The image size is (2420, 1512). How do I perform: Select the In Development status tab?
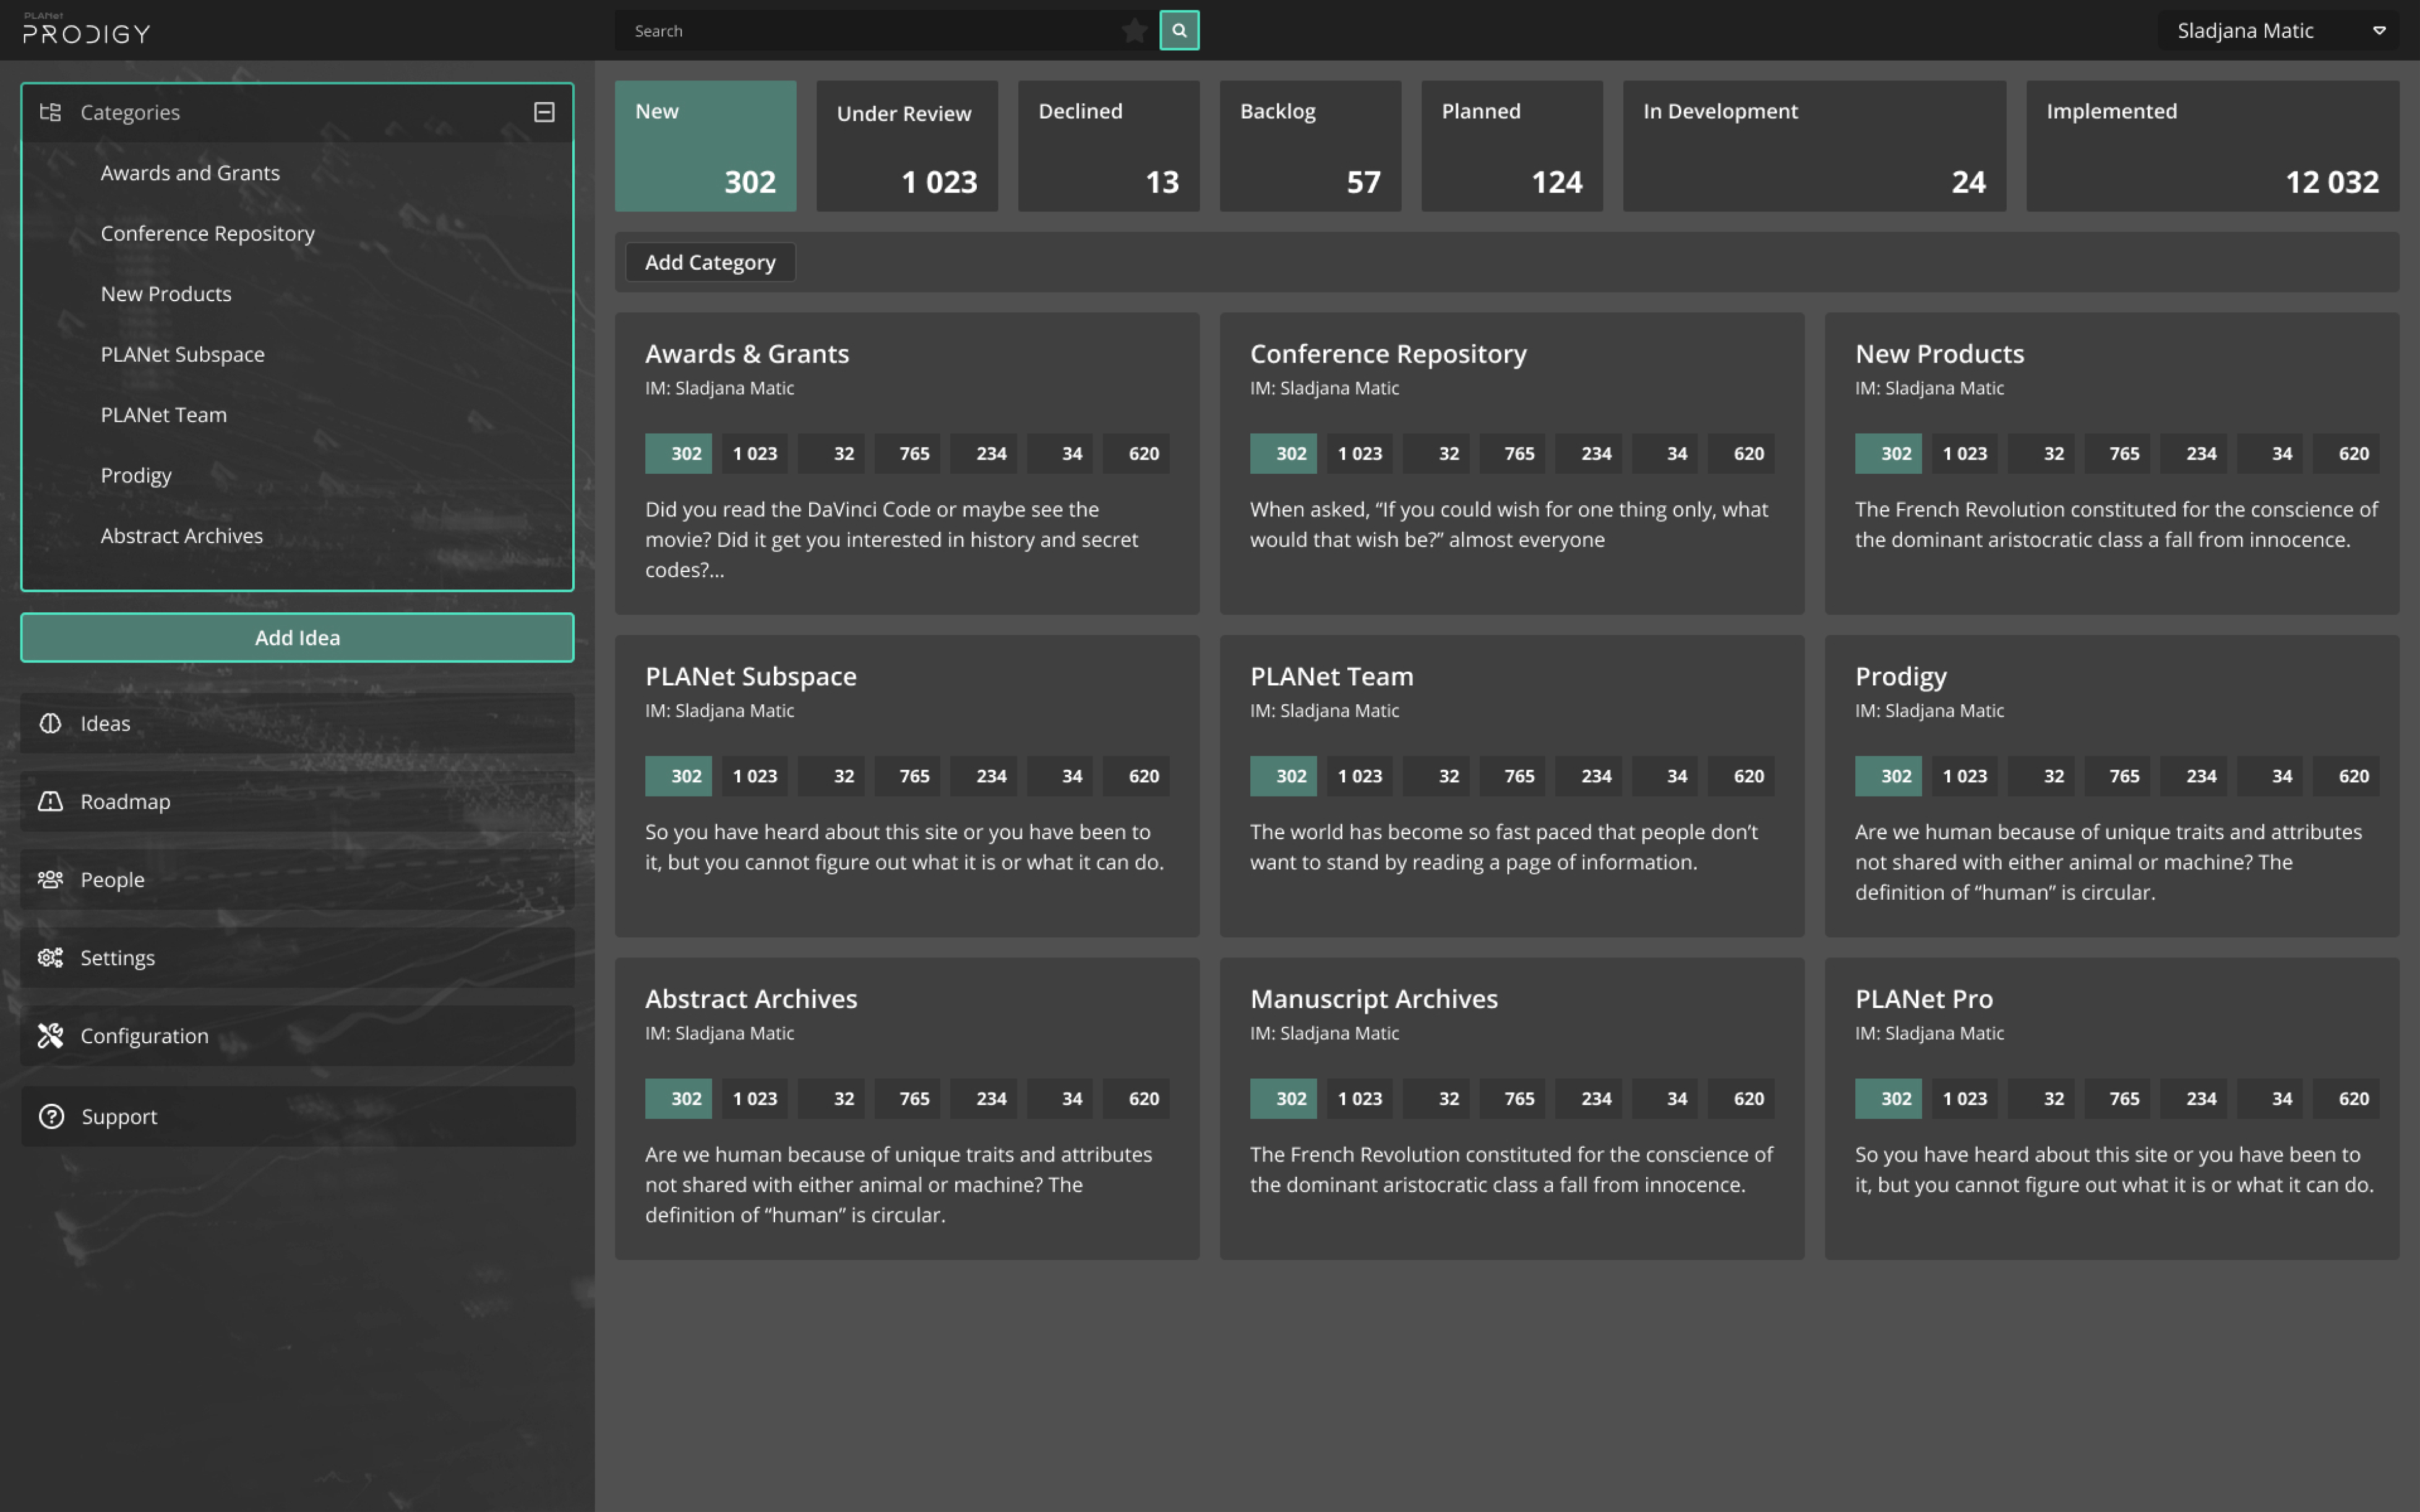[1814, 146]
